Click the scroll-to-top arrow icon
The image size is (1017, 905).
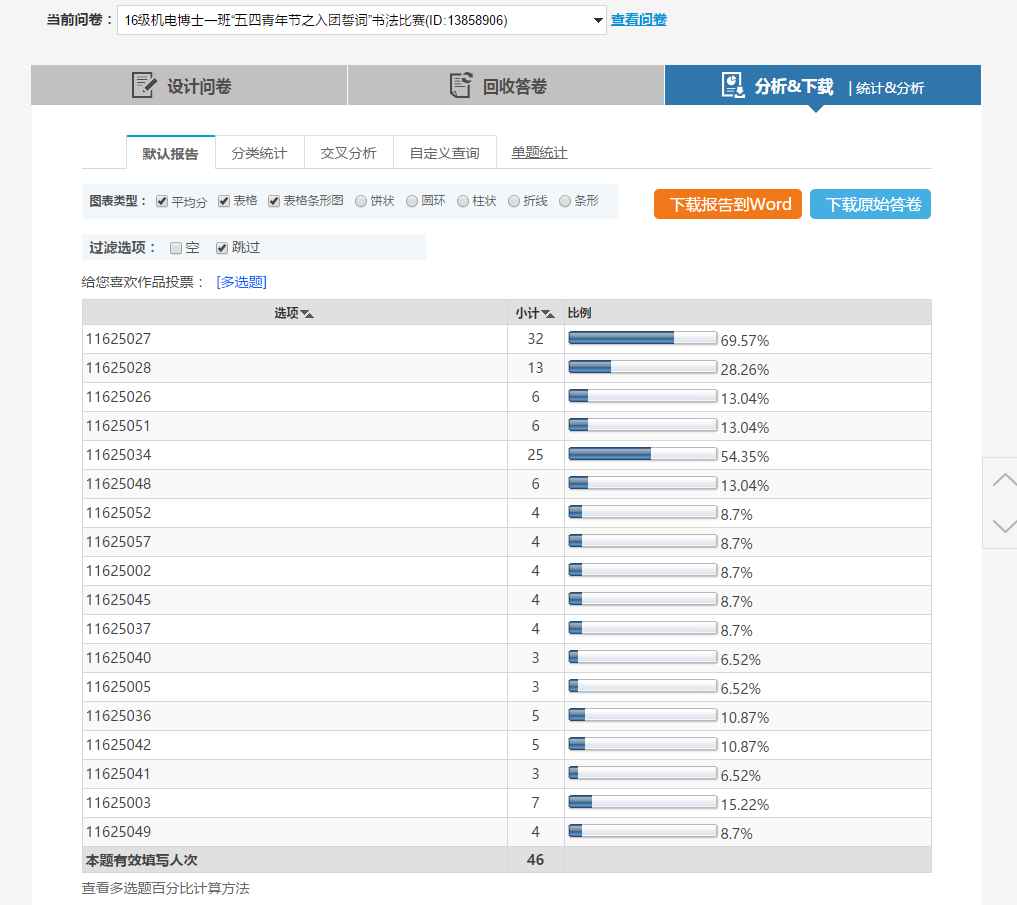1003,480
